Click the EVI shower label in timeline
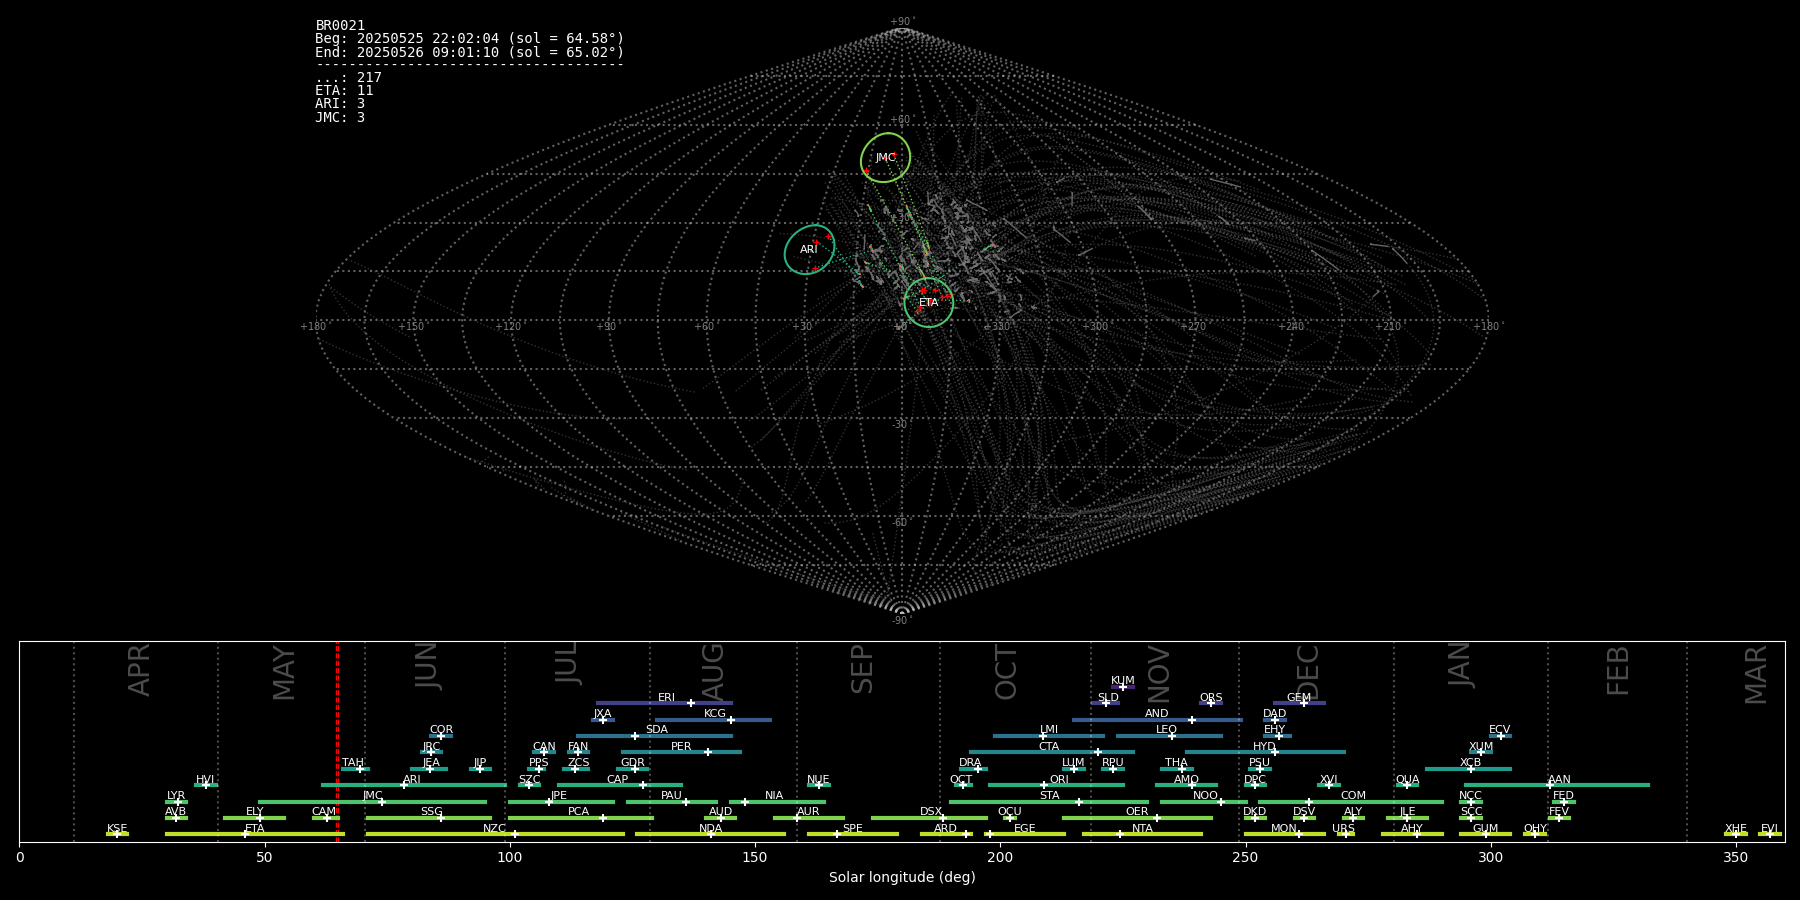Viewport: 1800px width, 900px height. click(1769, 829)
